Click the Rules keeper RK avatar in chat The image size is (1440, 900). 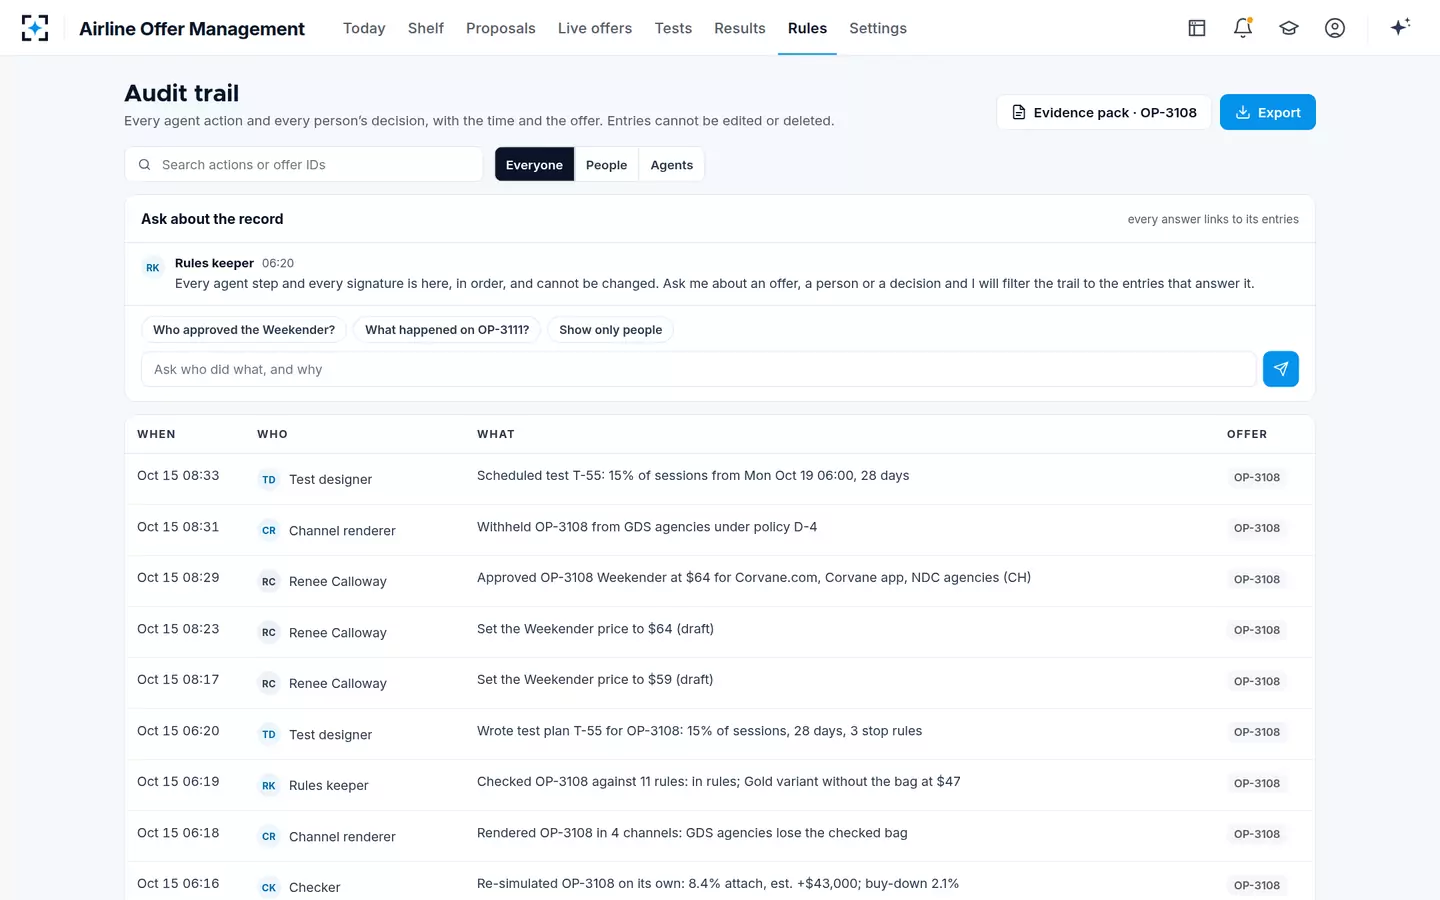153,268
